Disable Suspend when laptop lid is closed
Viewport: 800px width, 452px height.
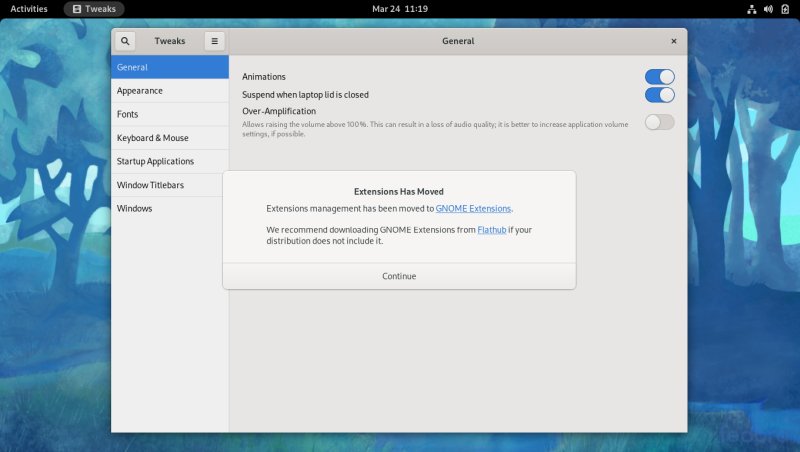tap(659, 95)
